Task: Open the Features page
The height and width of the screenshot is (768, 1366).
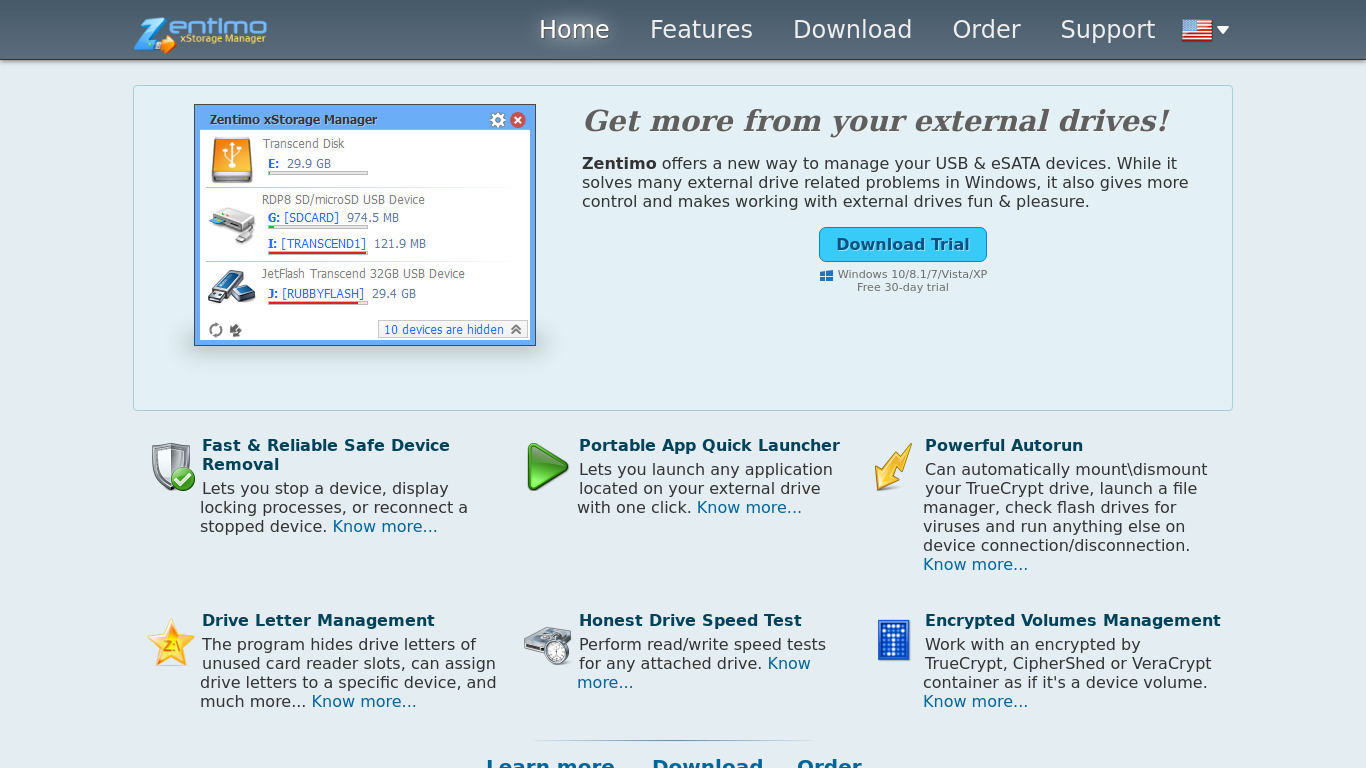Action: 701,30
